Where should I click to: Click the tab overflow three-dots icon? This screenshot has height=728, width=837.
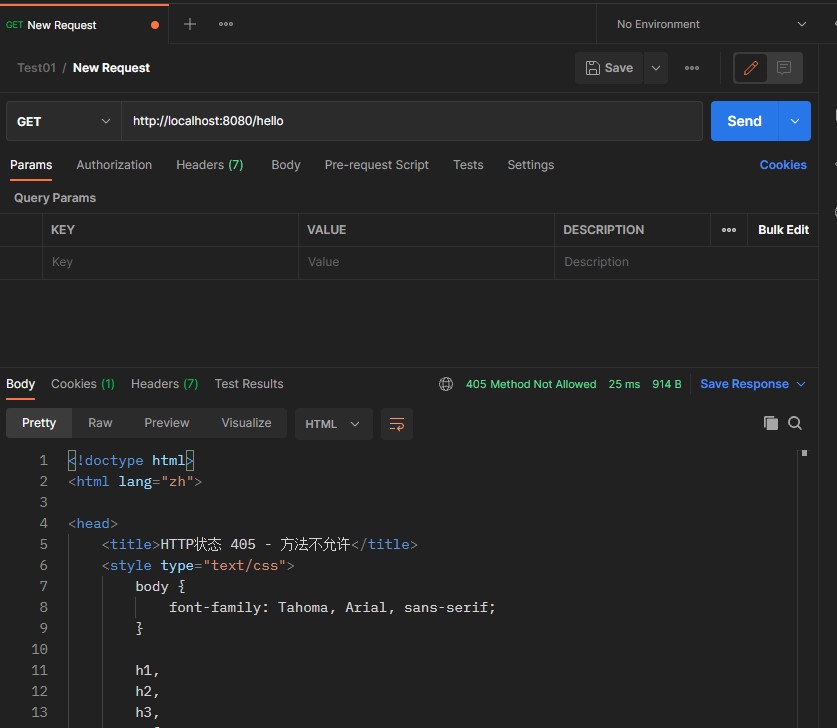click(226, 24)
